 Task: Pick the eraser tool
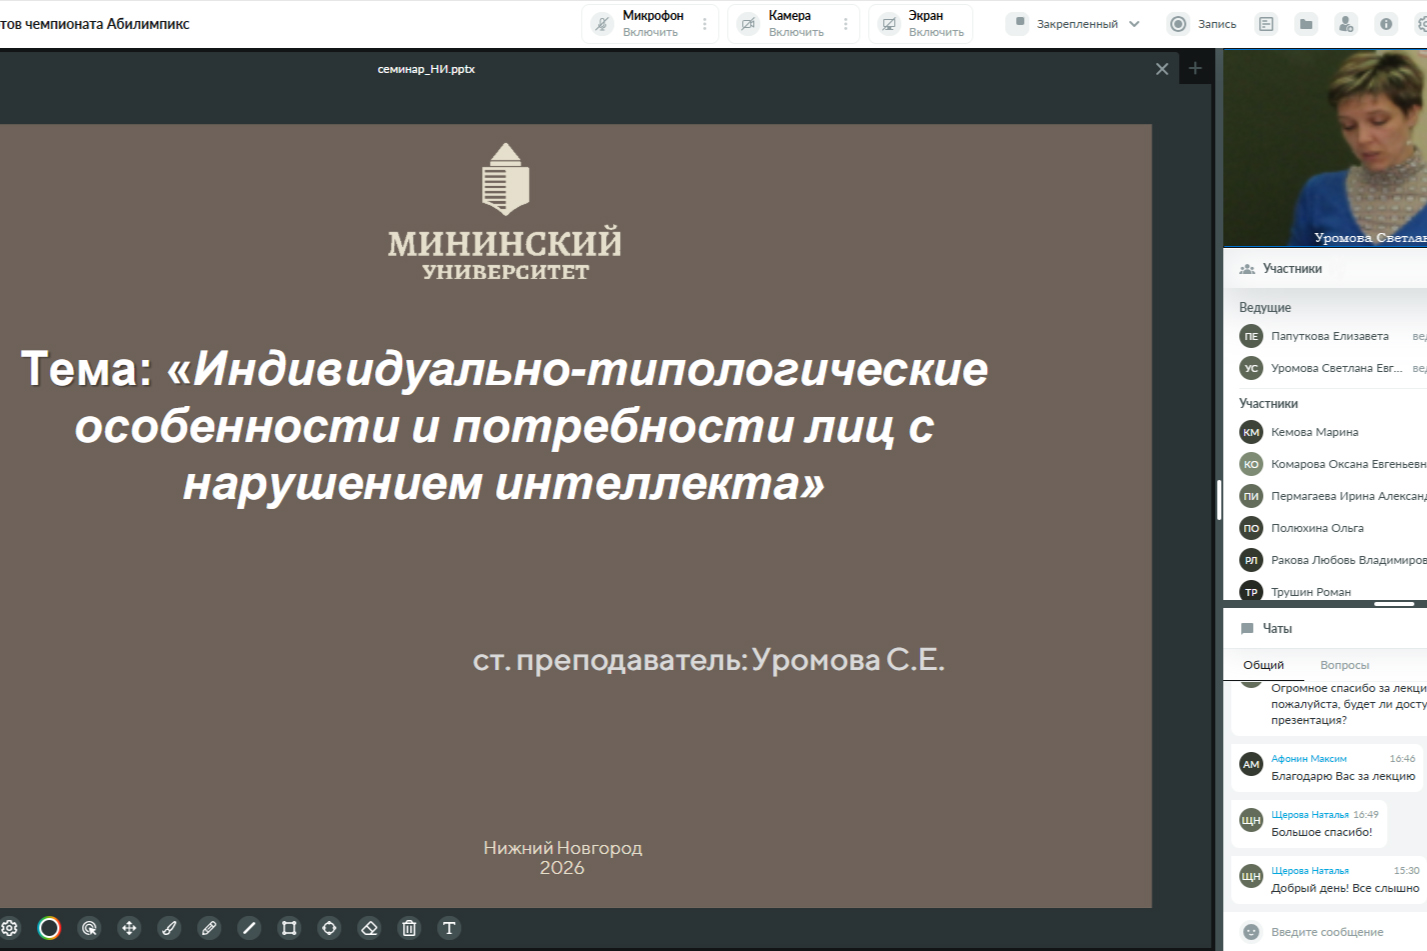coord(369,928)
